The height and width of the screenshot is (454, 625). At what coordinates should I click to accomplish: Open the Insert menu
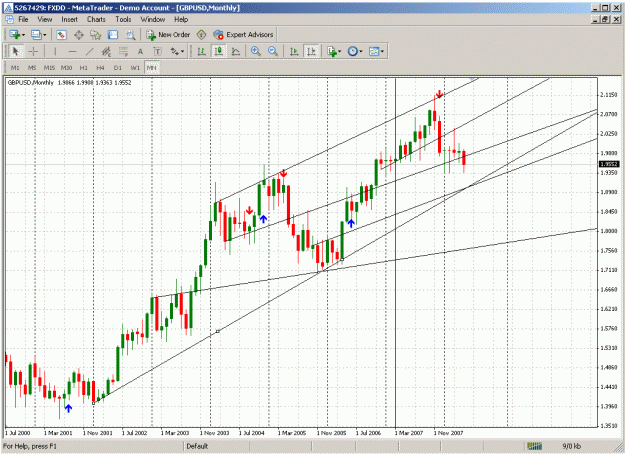point(69,19)
